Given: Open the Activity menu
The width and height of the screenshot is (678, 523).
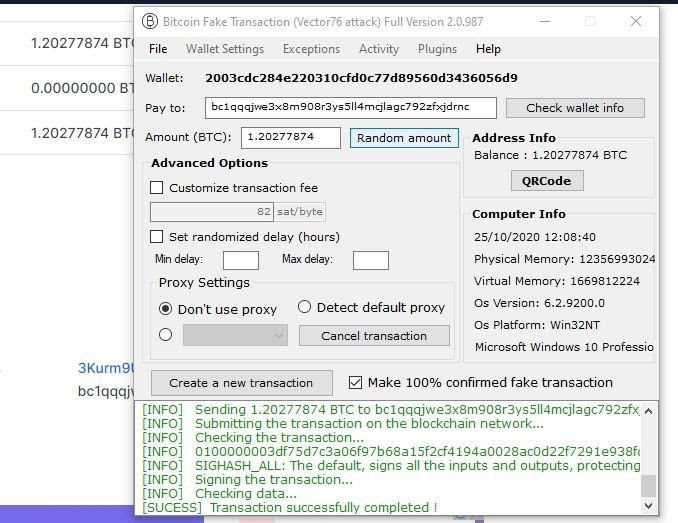Looking at the screenshot, I should click(379, 49).
